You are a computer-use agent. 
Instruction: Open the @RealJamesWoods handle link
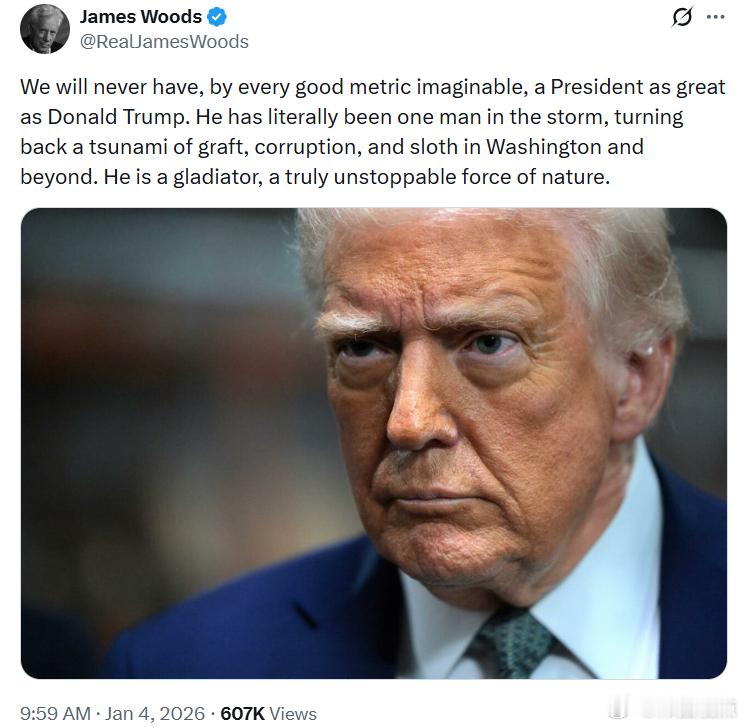tap(164, 42)
